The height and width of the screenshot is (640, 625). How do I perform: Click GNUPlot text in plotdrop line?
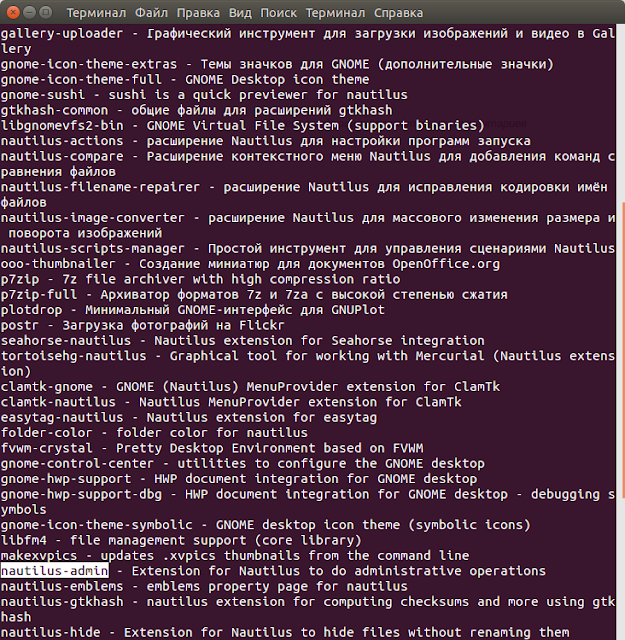[358, 310]
